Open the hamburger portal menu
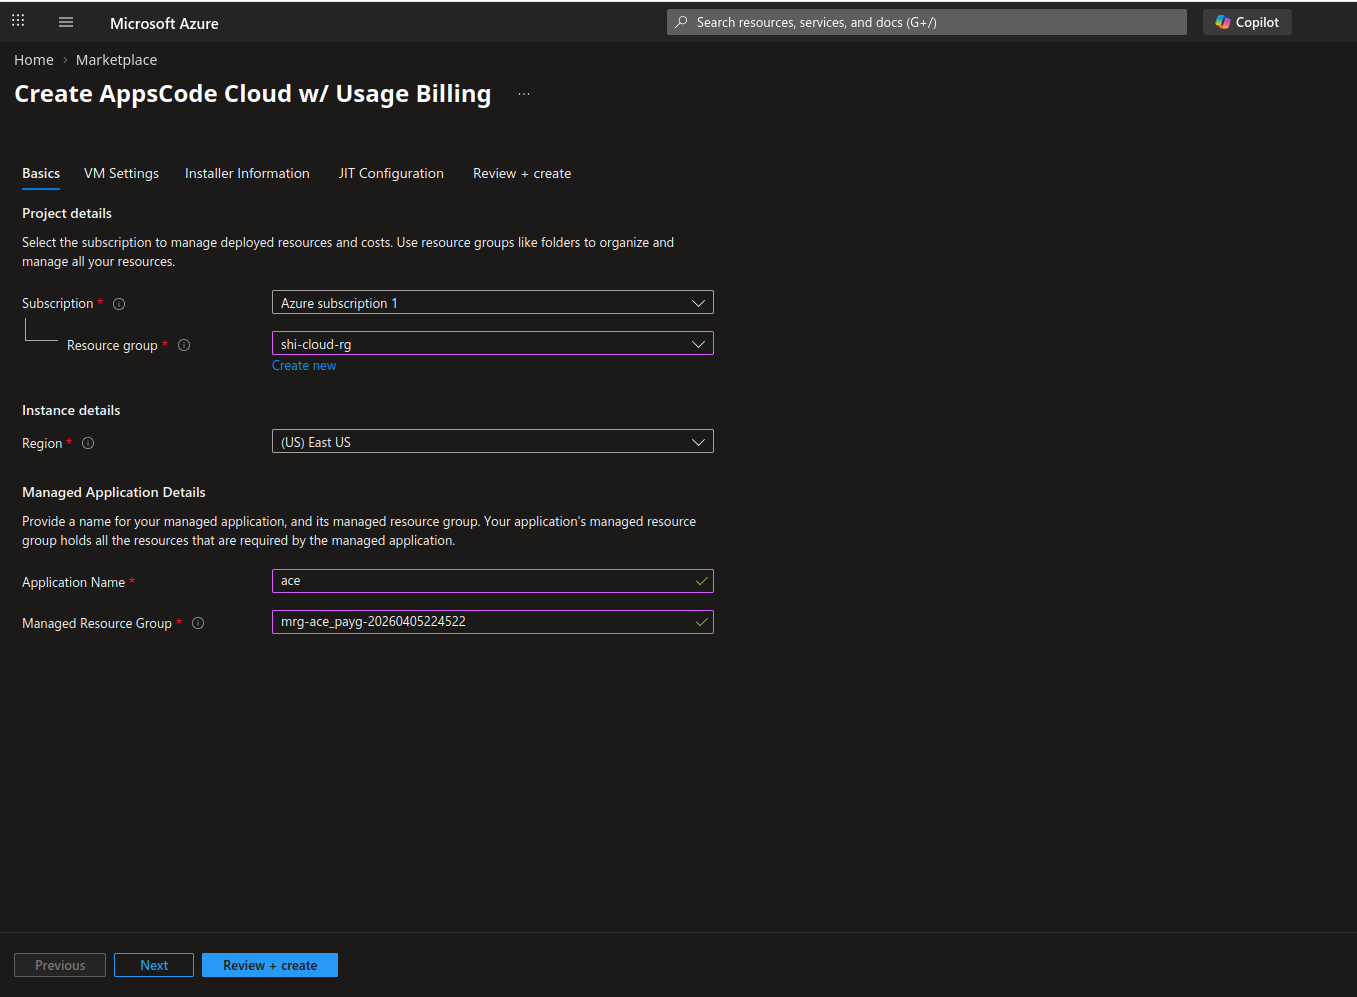1357x997 pixels. pyautogui.click(x=66, y=22)
